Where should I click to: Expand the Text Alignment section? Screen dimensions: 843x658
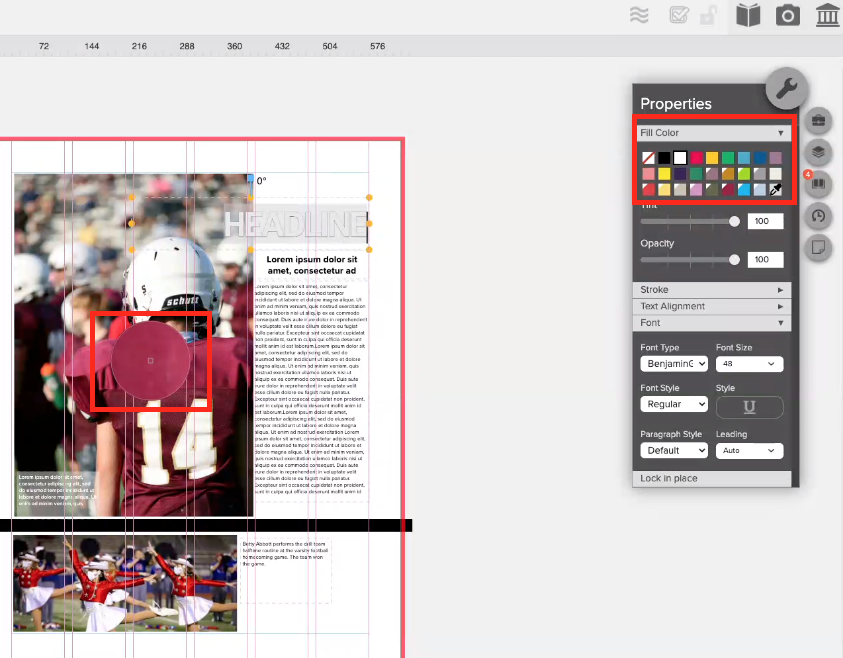click(711, 306)
